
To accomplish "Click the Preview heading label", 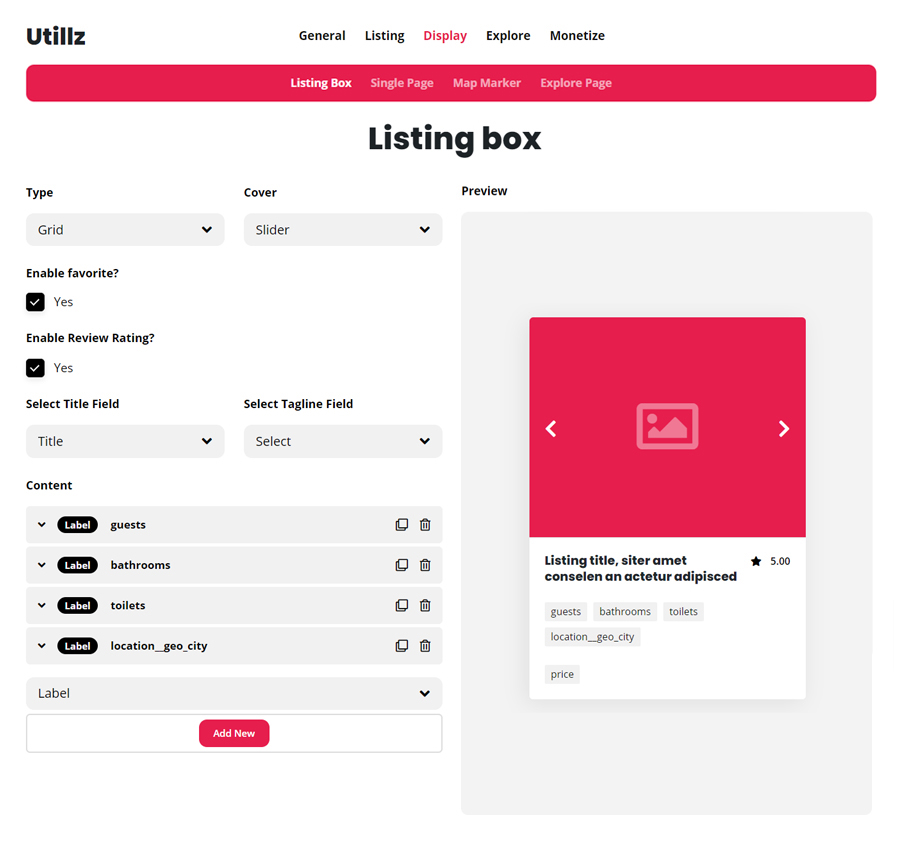I will tap(484, 191).
